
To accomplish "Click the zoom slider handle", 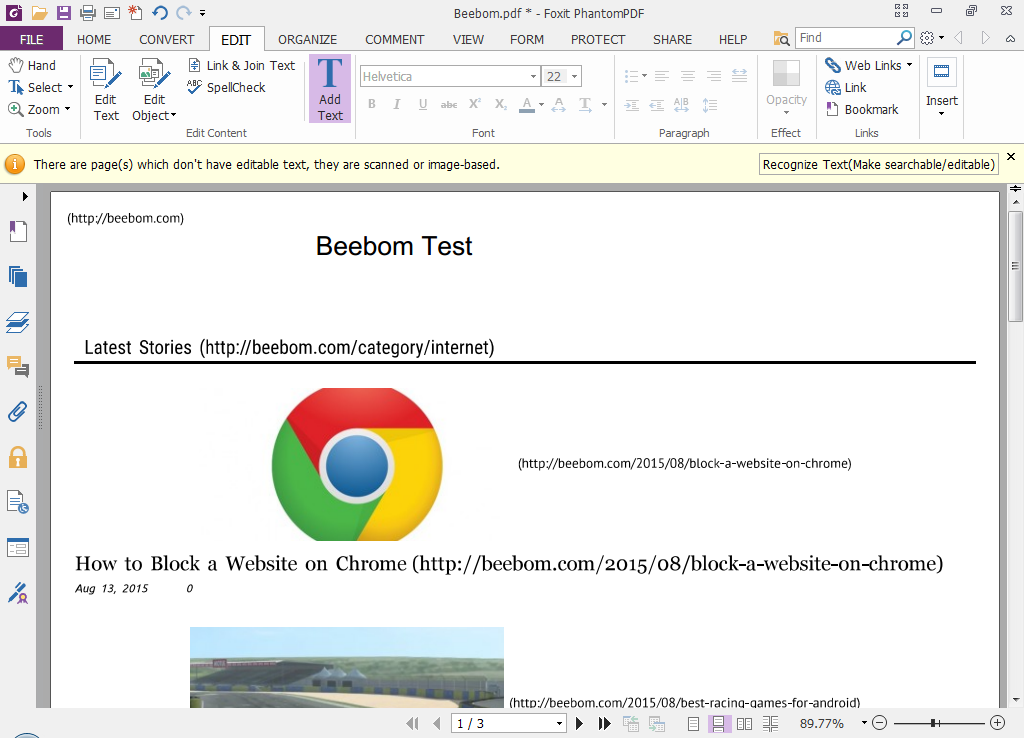I will (935, 722).
